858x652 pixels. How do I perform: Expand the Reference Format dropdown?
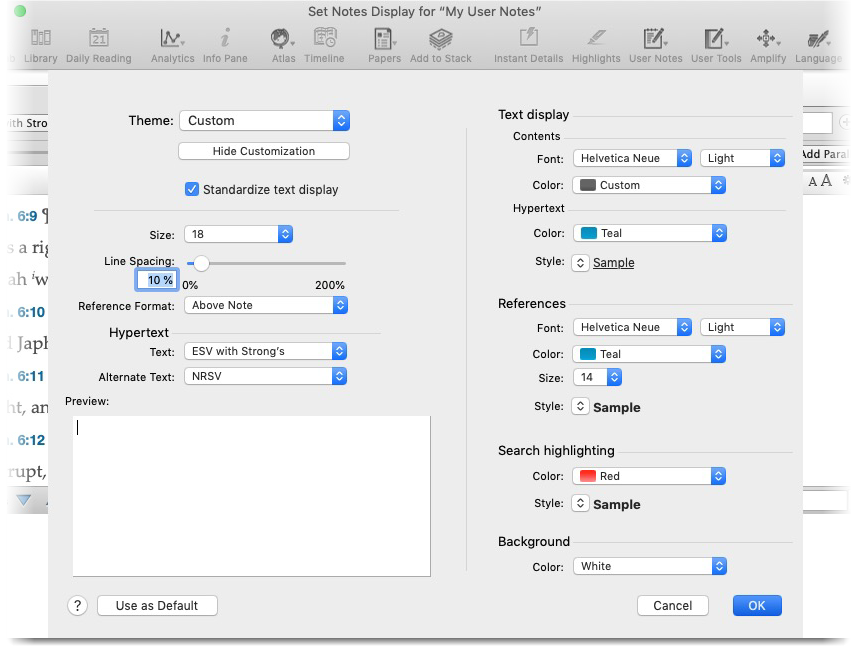(265, 305)
